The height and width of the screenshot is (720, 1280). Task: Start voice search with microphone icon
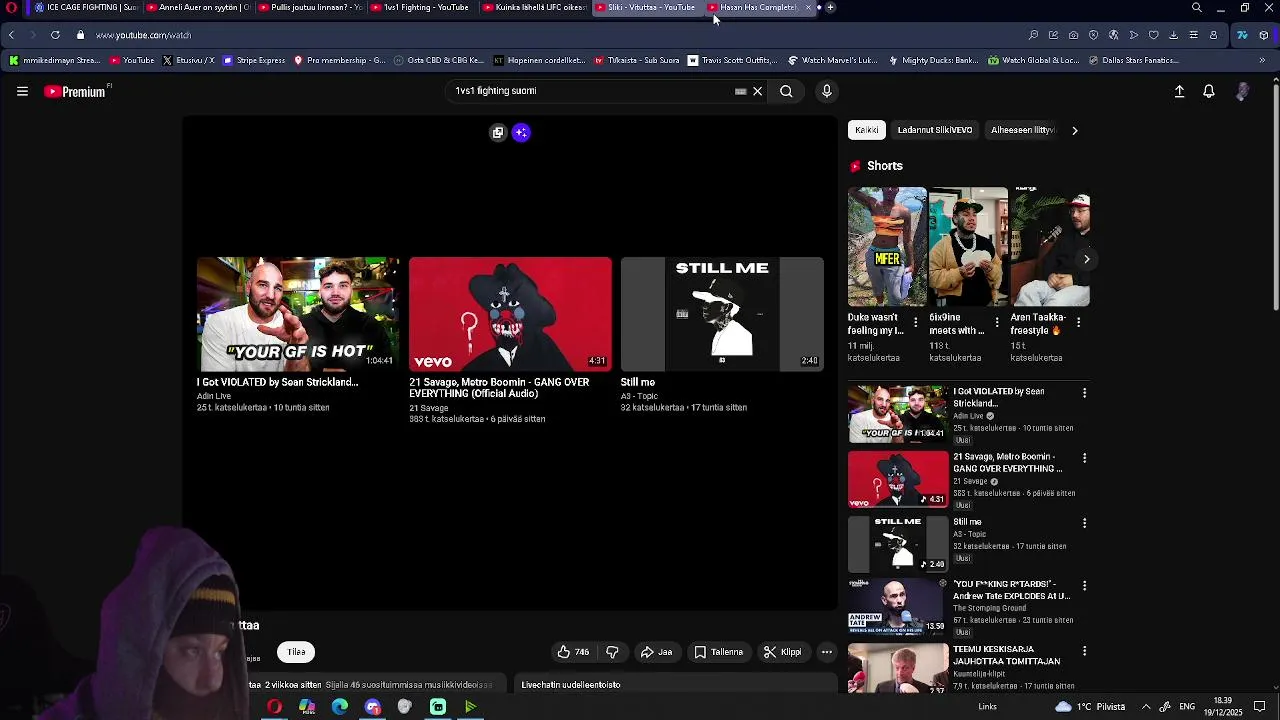(826, 91)
